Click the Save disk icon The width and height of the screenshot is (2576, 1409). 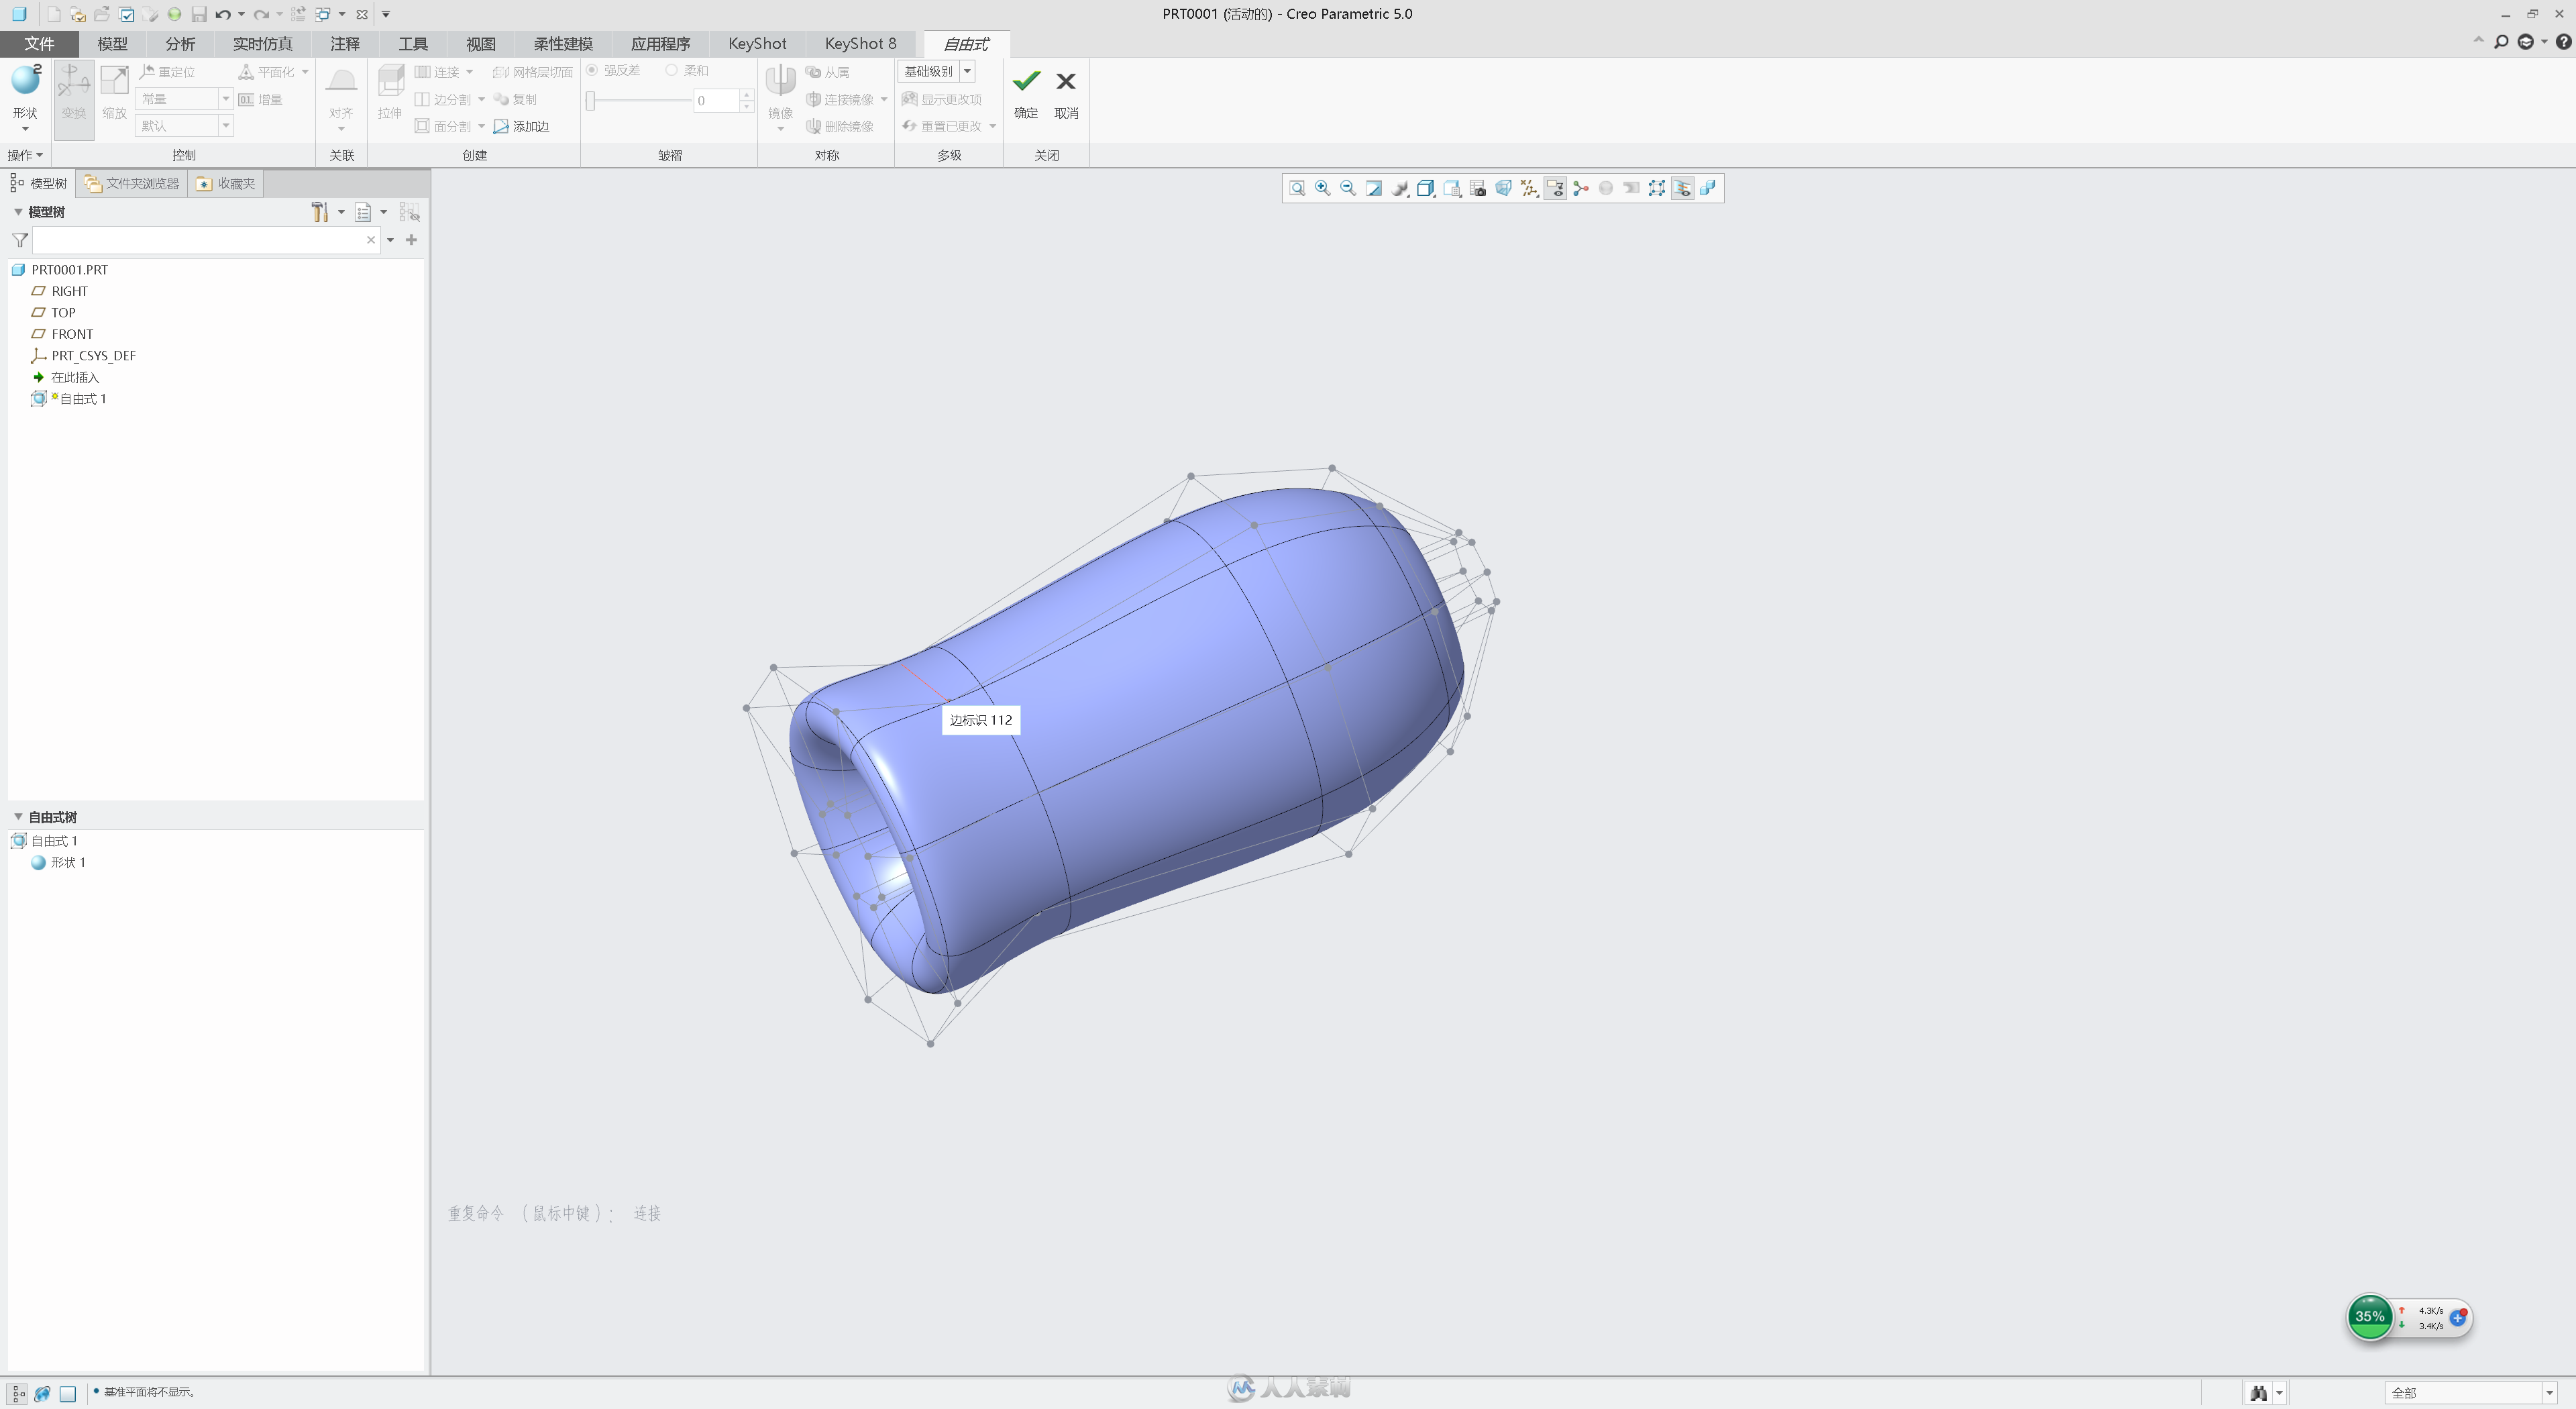click(x=199, y=14)
